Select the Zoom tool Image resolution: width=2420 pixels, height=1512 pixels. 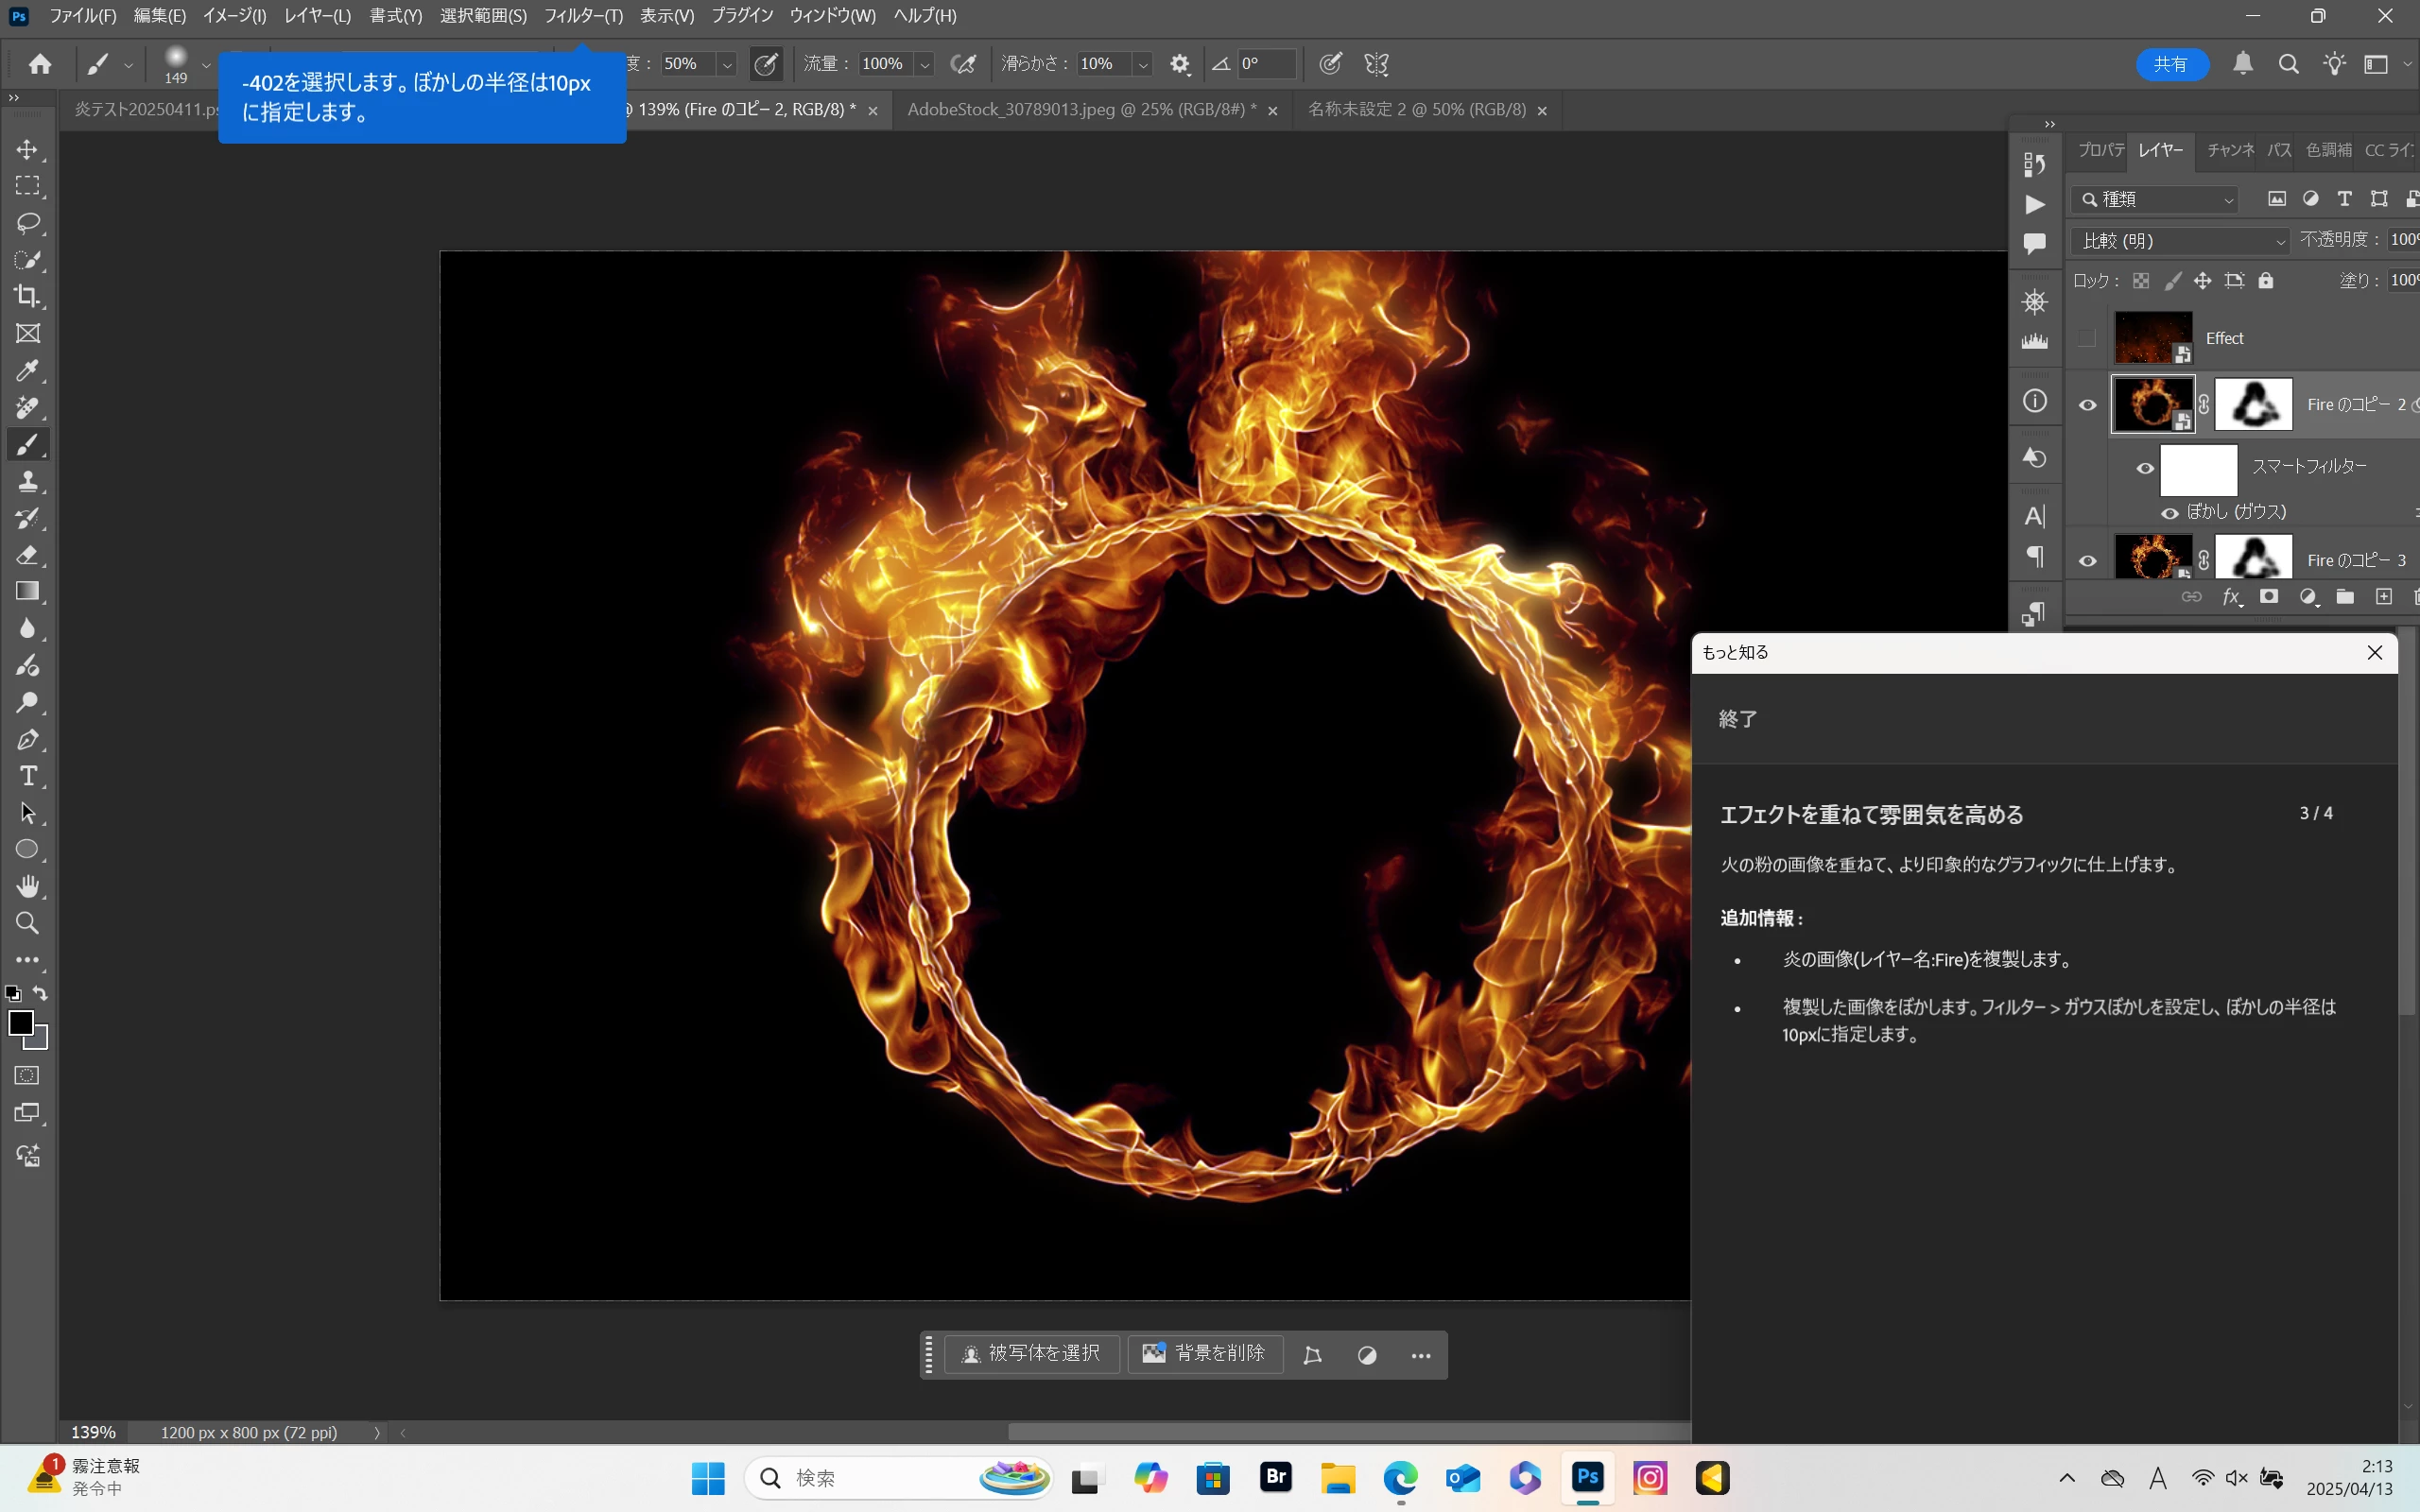27,923
